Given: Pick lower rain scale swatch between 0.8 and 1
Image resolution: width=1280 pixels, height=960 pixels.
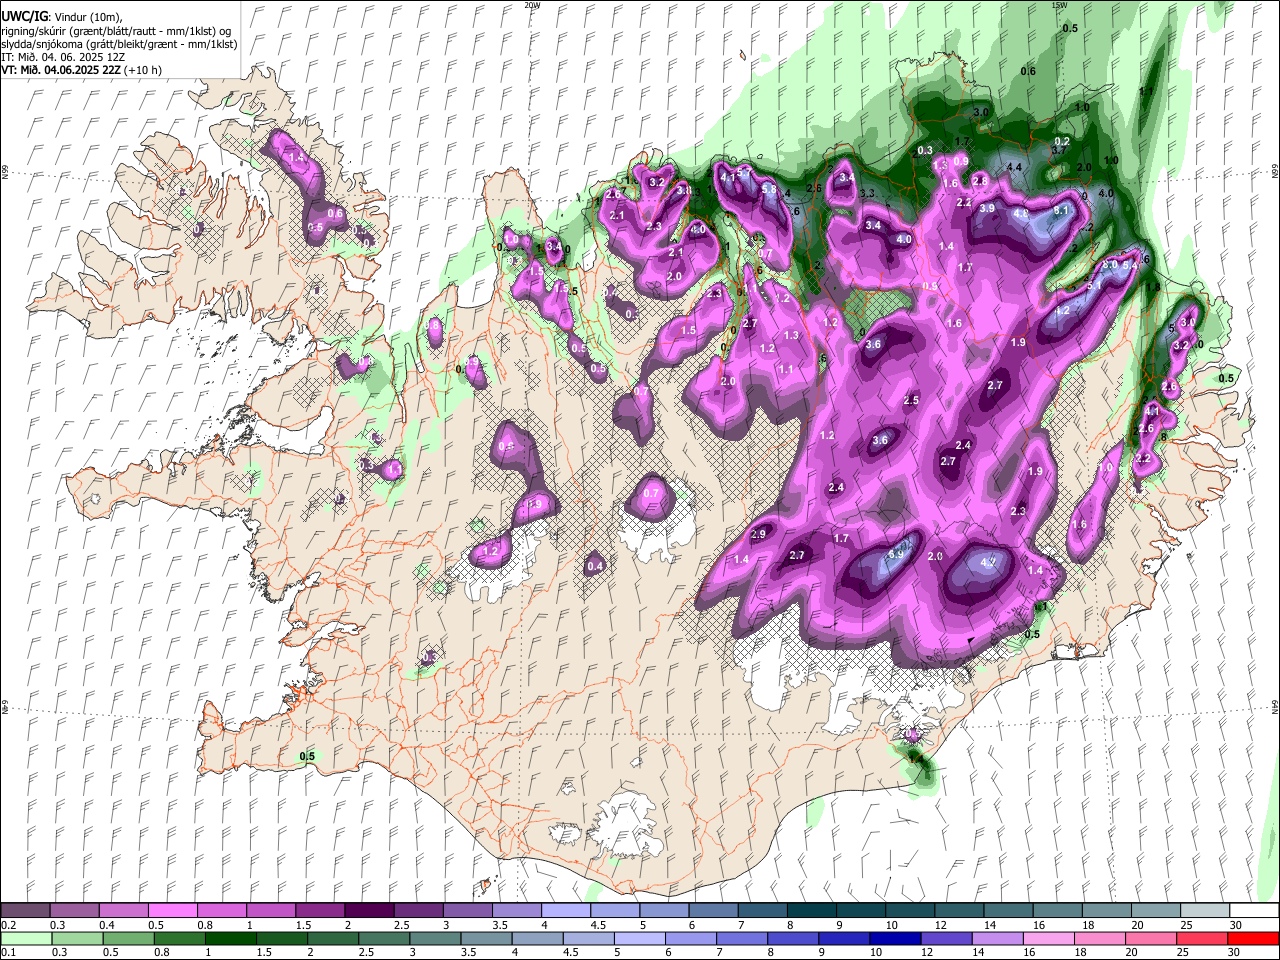Looking at the screenshot, I should click(180, 938).
